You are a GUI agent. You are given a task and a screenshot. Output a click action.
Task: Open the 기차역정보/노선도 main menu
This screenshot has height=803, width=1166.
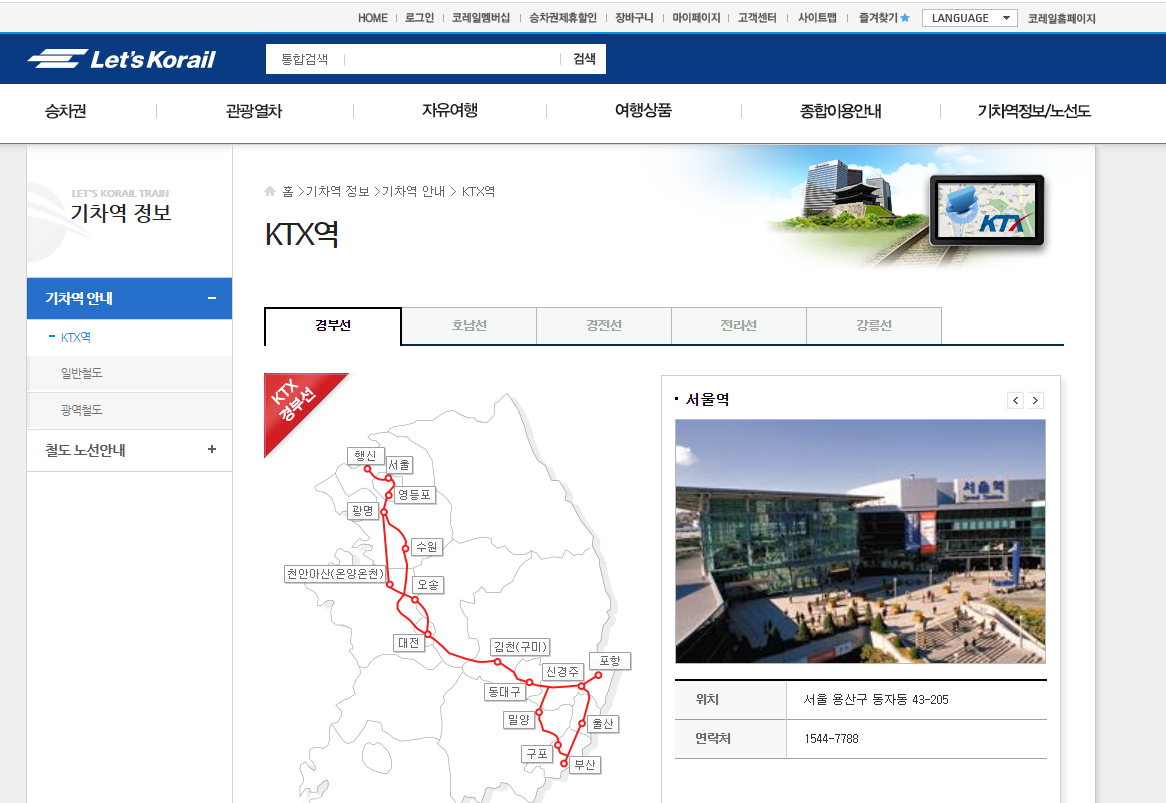tap(1034, 111)
